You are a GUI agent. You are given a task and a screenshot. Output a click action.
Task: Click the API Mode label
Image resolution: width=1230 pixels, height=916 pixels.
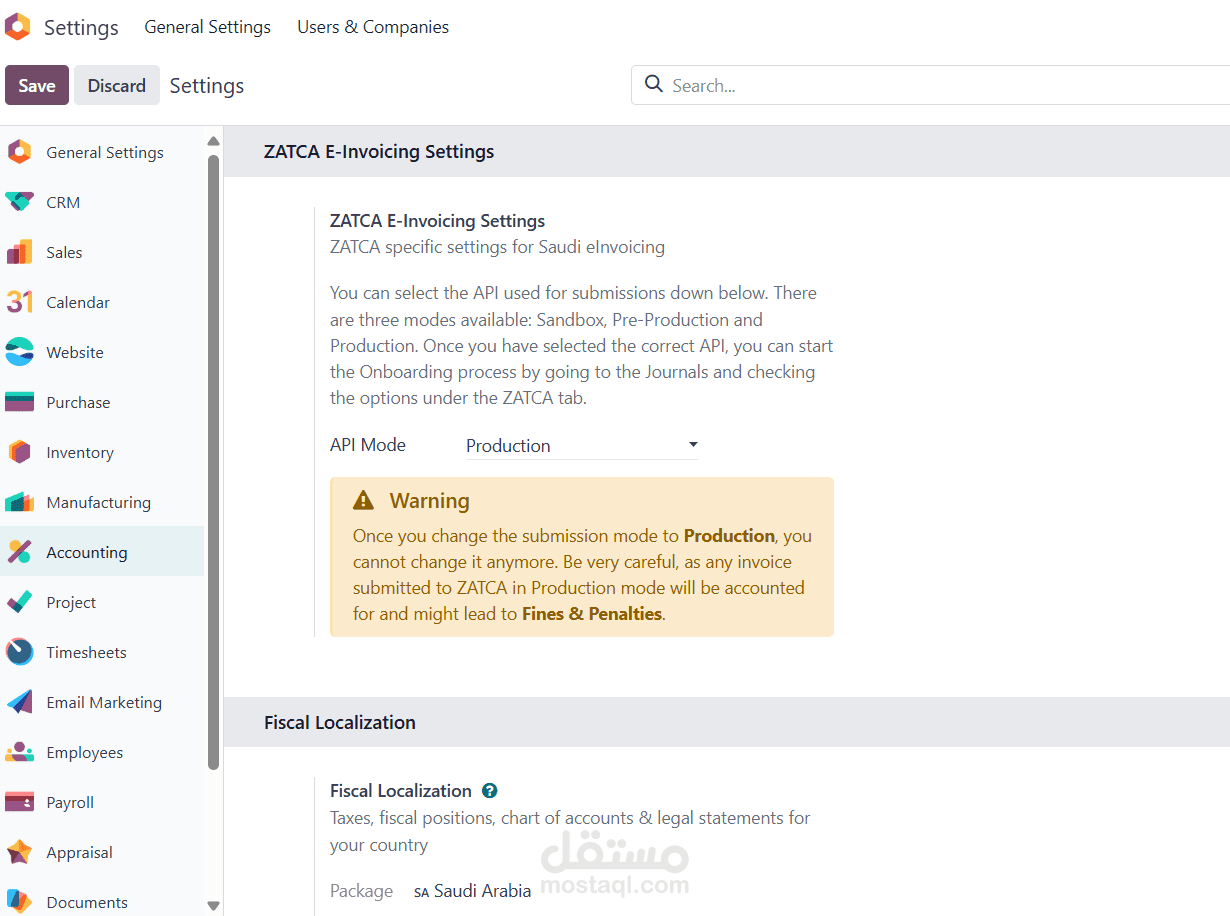[x=368, y=445]
